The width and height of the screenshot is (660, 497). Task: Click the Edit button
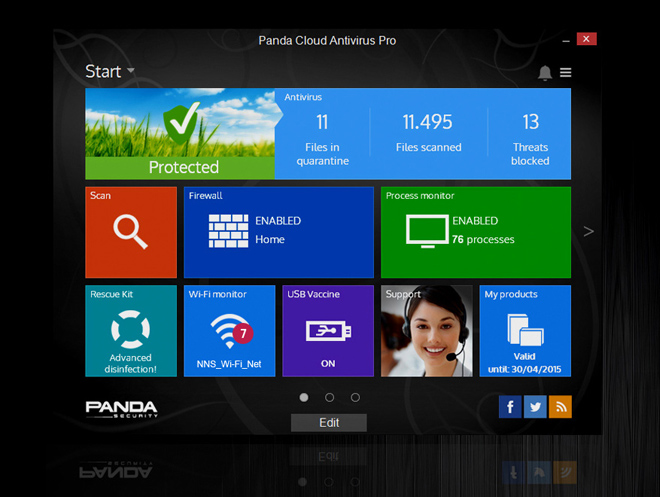click(x=329, y=423)
